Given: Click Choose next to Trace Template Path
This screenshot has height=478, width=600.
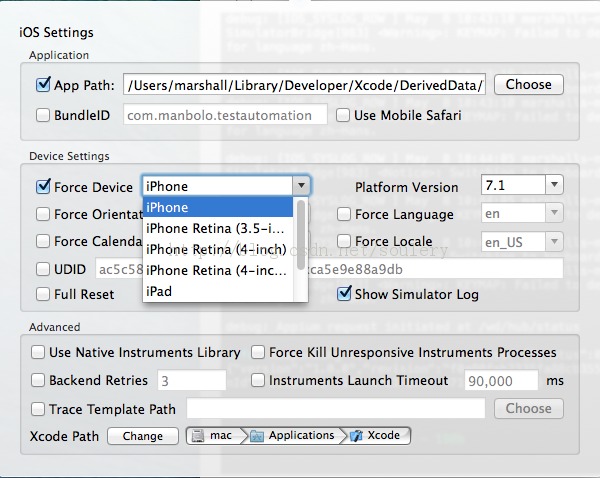Looking at the screenshot, I should (528, 408).
